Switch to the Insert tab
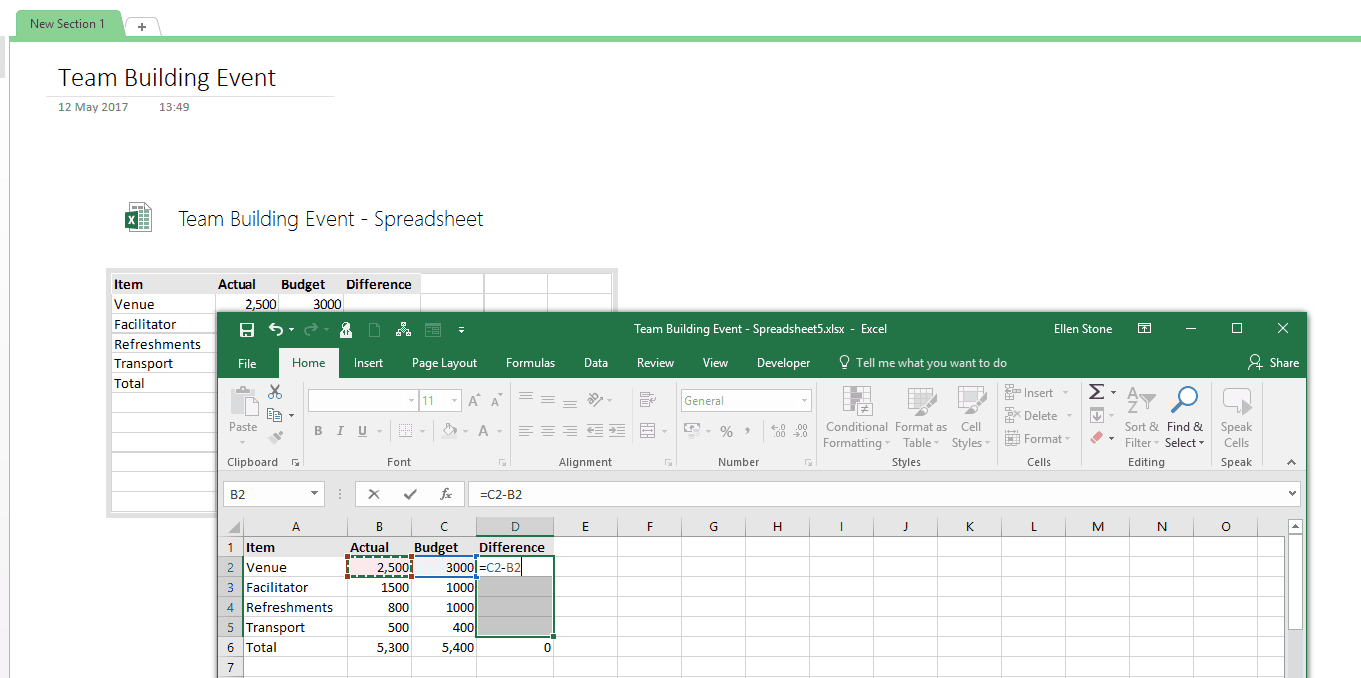This screenshot has width=1361, height=678. (x=368, y=363)
